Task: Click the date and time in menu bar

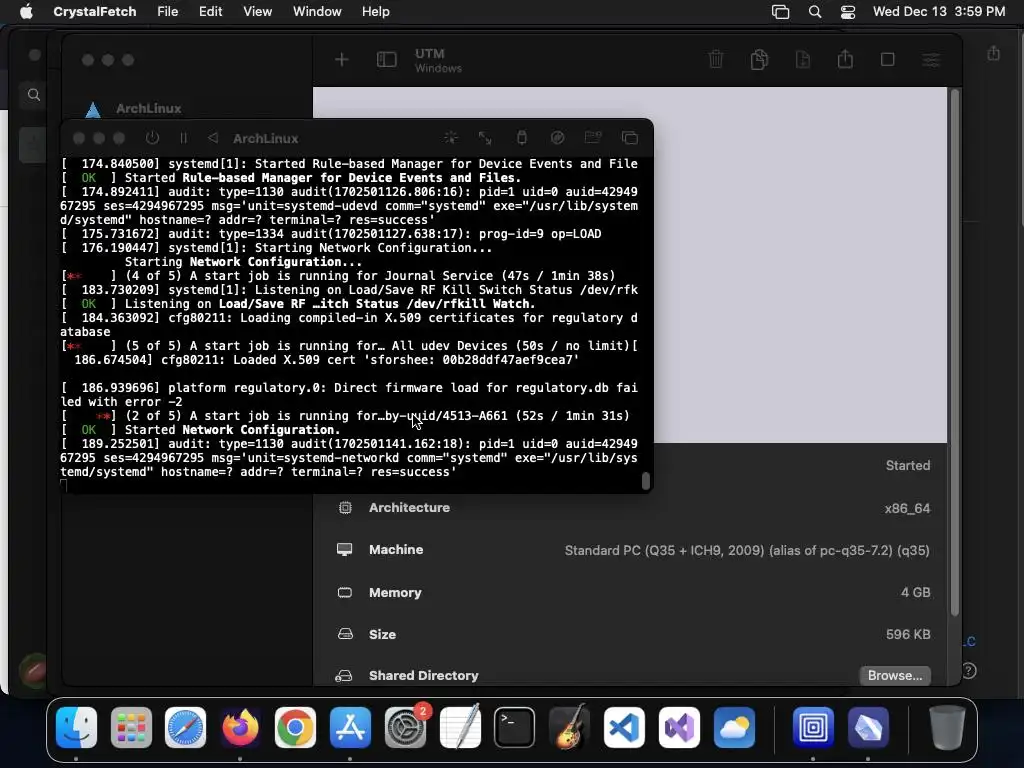Action: point(938,12)
